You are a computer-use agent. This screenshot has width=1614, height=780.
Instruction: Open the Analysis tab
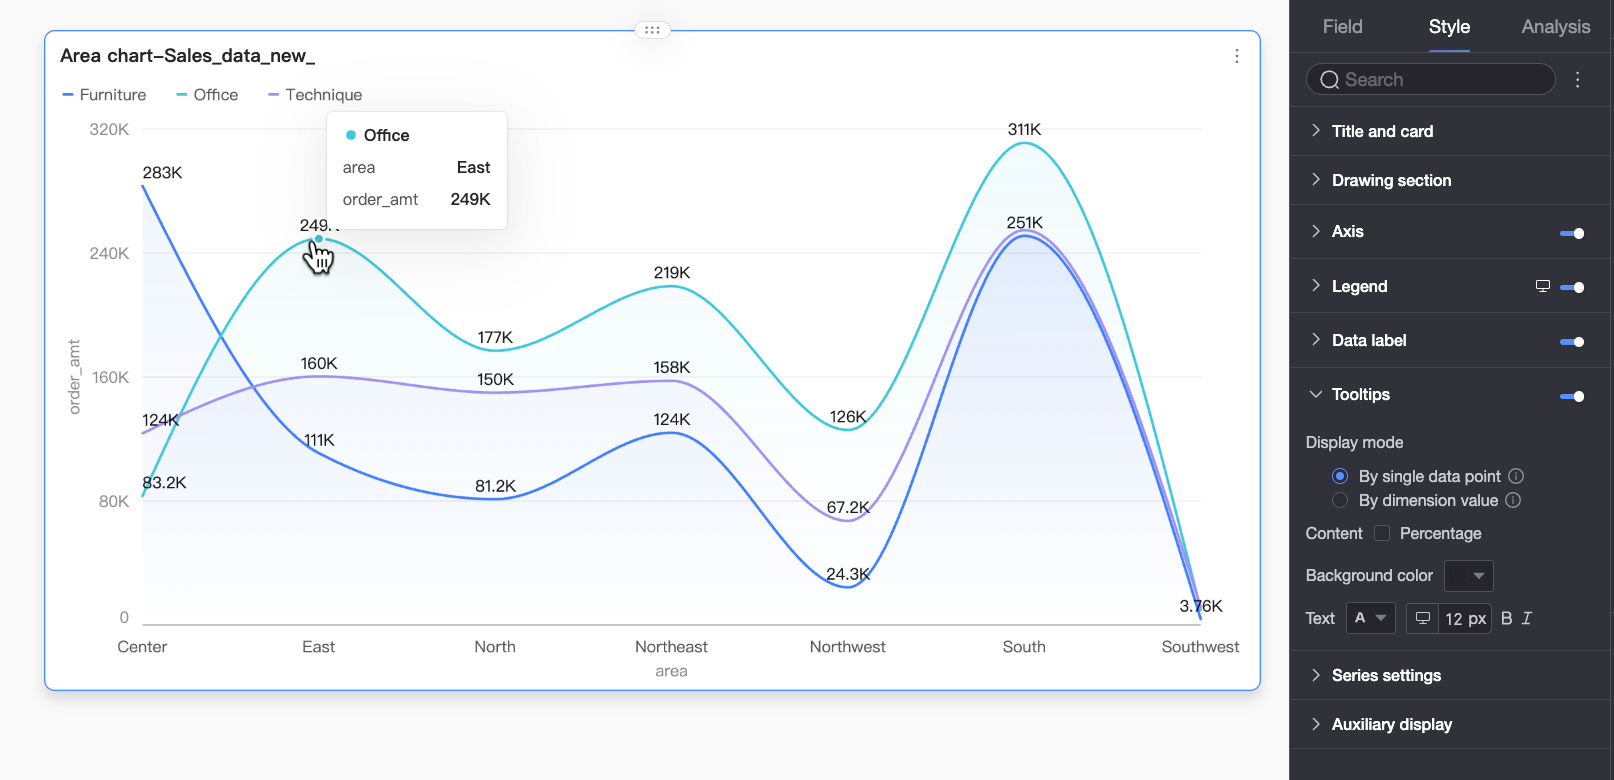click(x=1555, y=27)
